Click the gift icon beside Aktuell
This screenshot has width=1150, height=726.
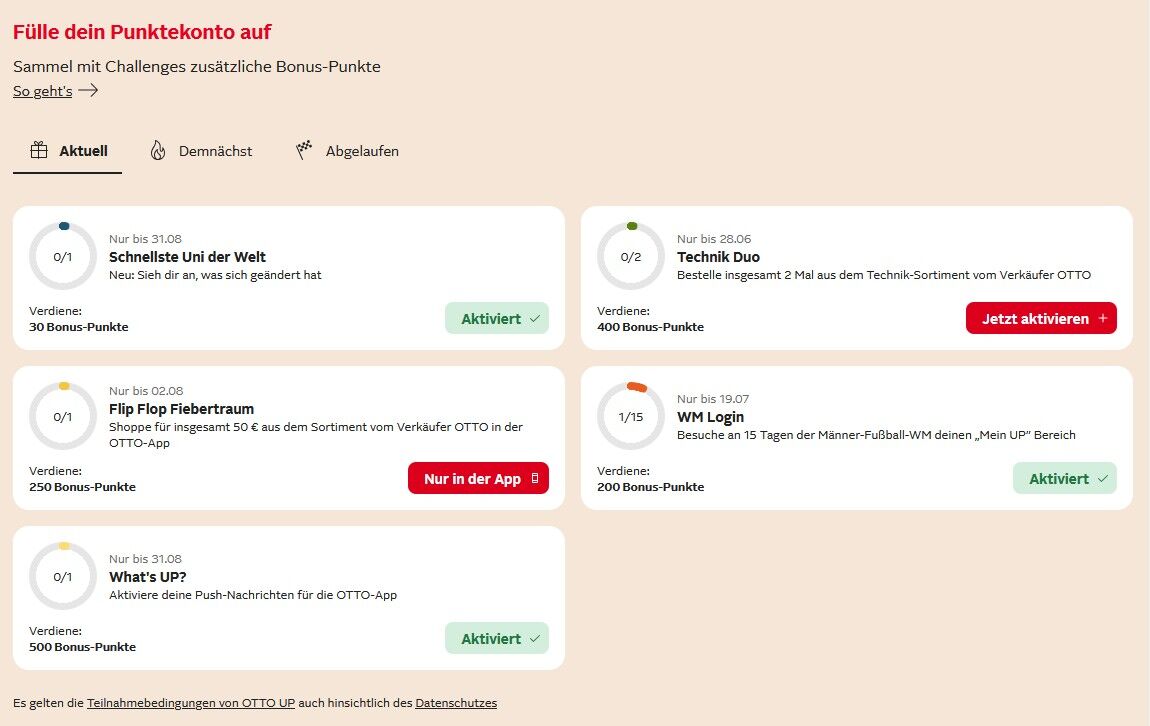pyautogui.click(x=39, y=150)
